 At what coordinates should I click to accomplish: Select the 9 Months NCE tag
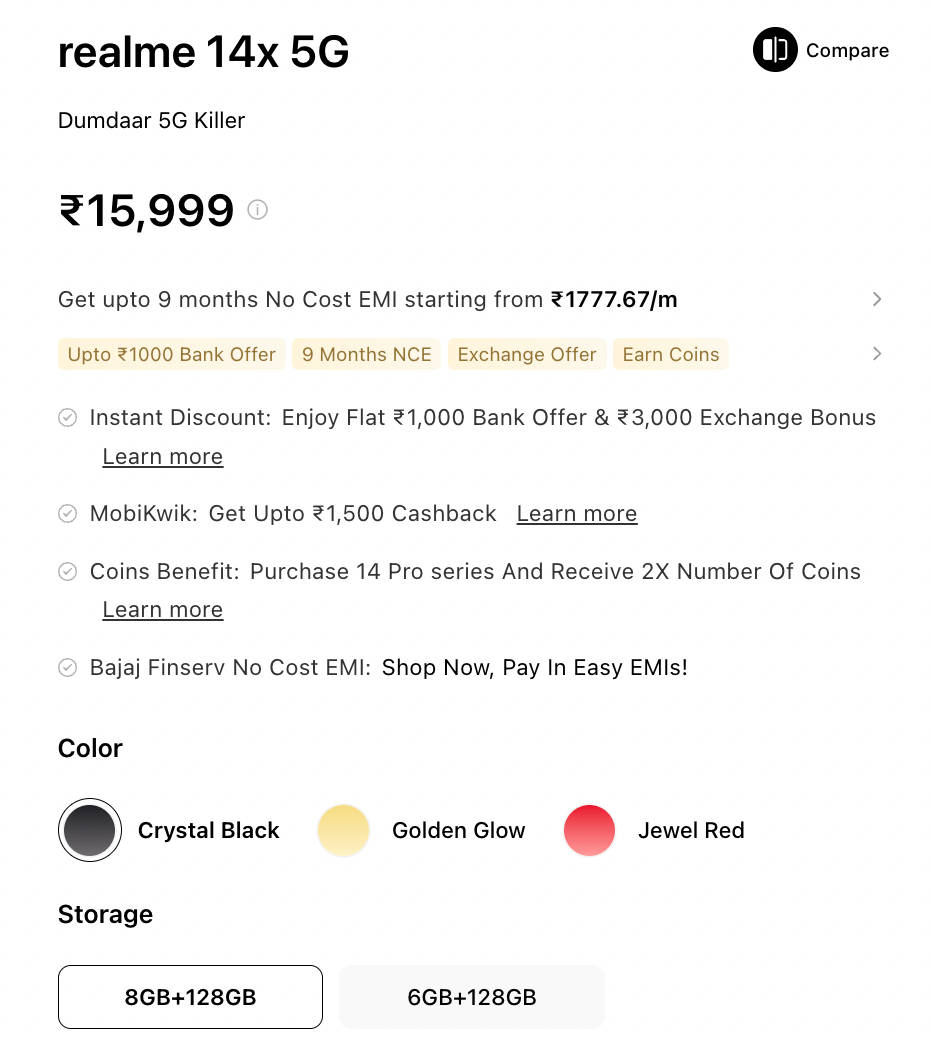click(x=367, y=355)
